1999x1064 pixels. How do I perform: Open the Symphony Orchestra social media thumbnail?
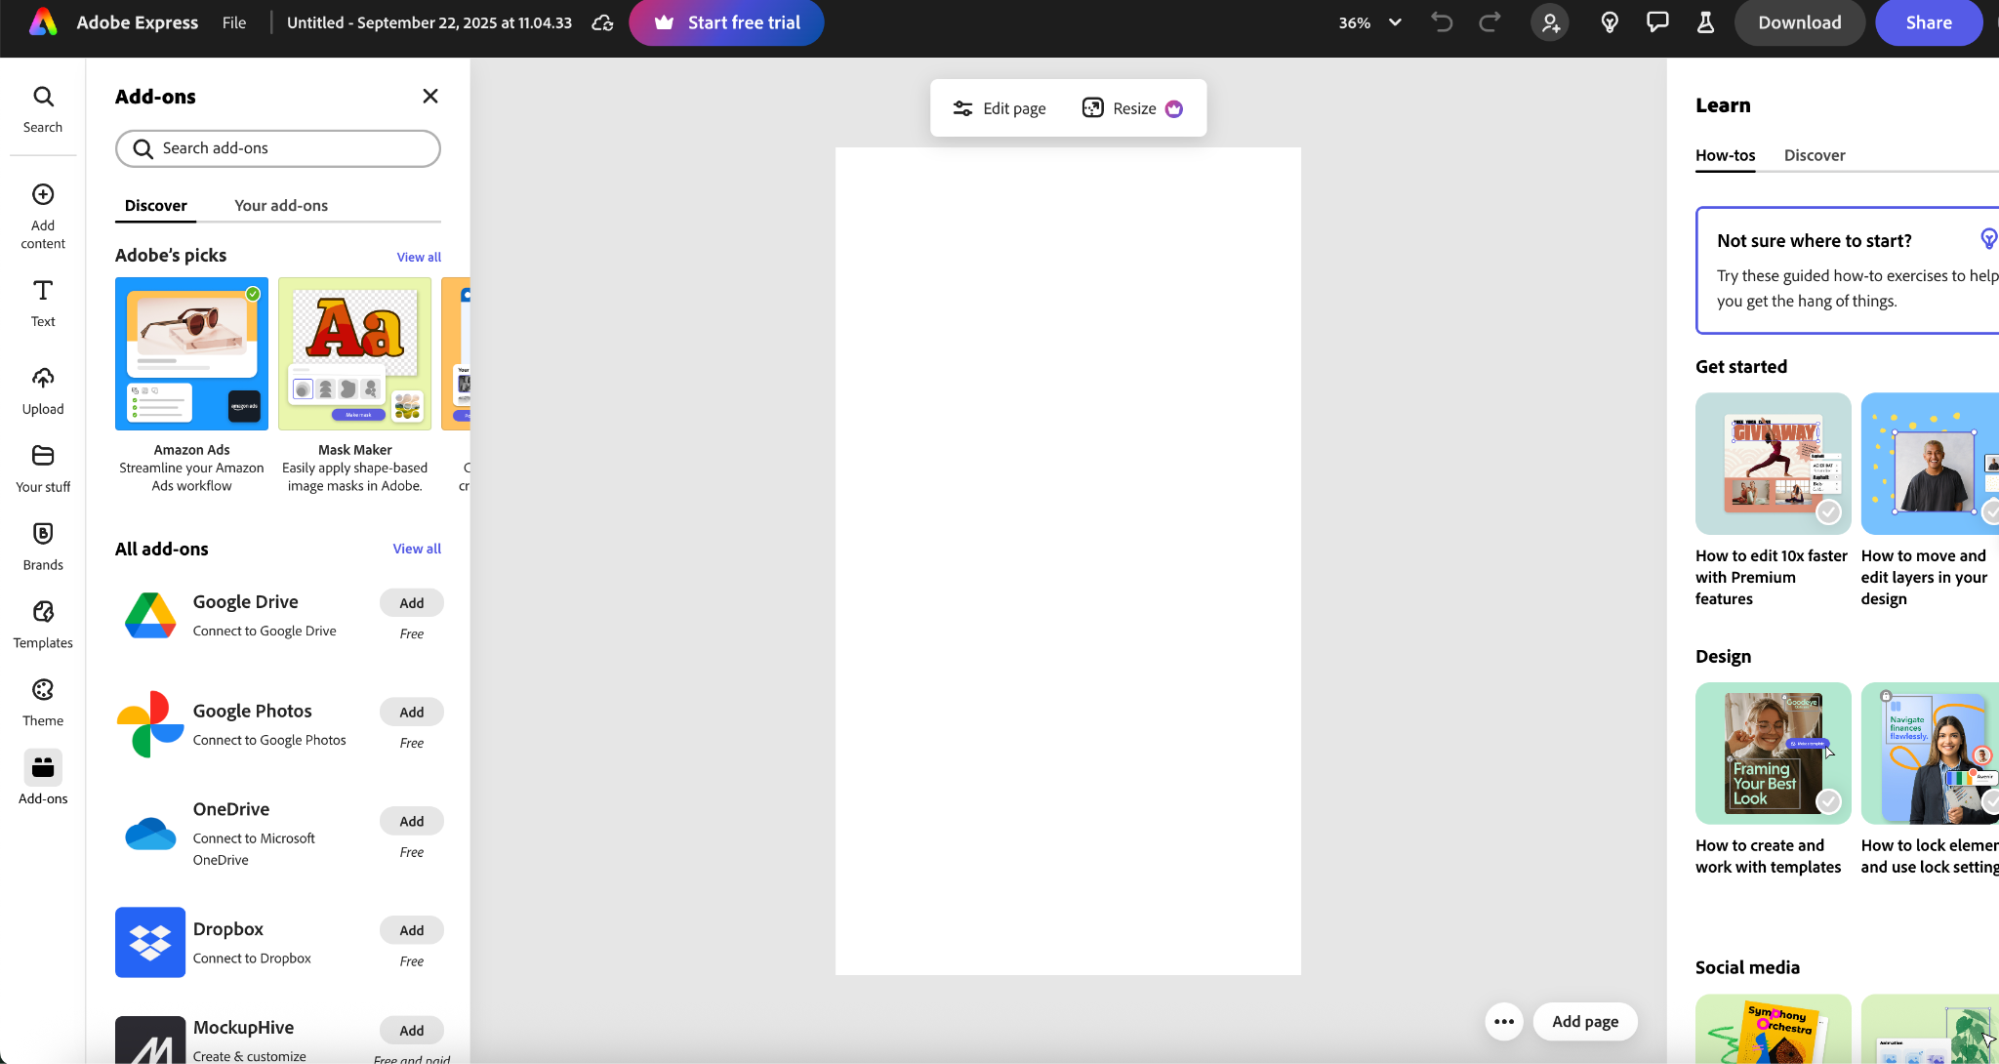1773,1029
